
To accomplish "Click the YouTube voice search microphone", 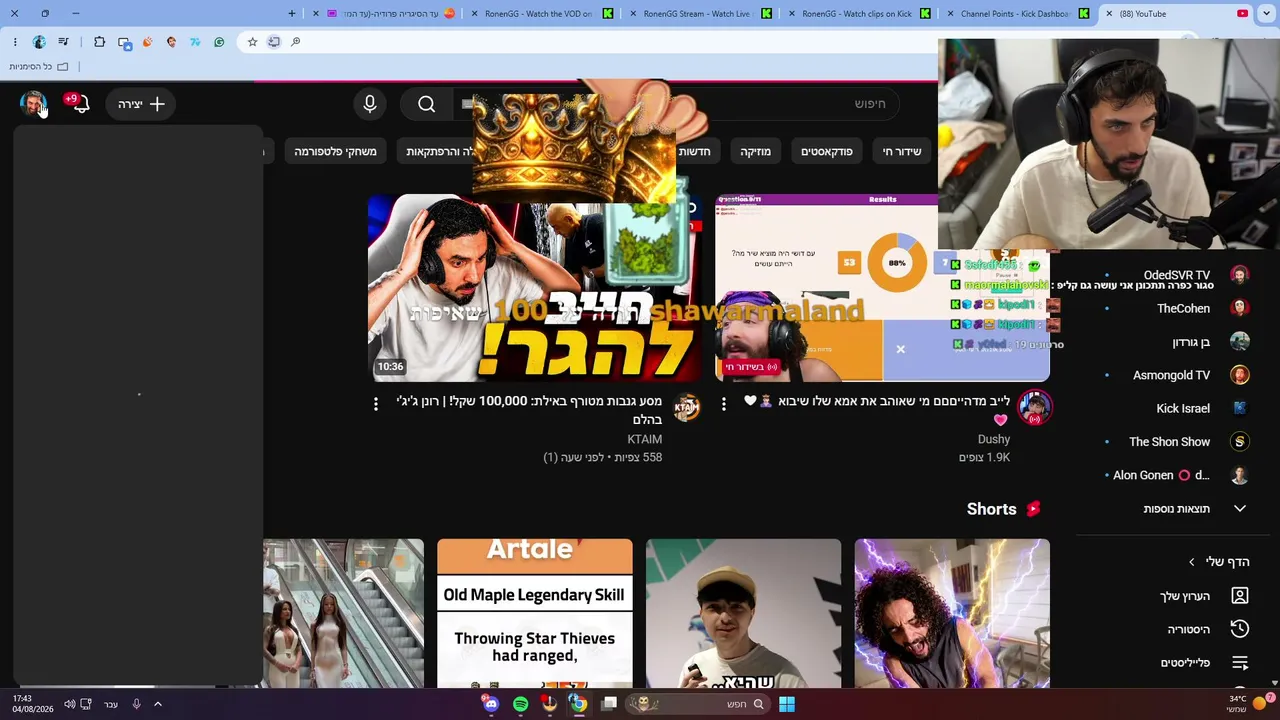I will coord(370,104).
